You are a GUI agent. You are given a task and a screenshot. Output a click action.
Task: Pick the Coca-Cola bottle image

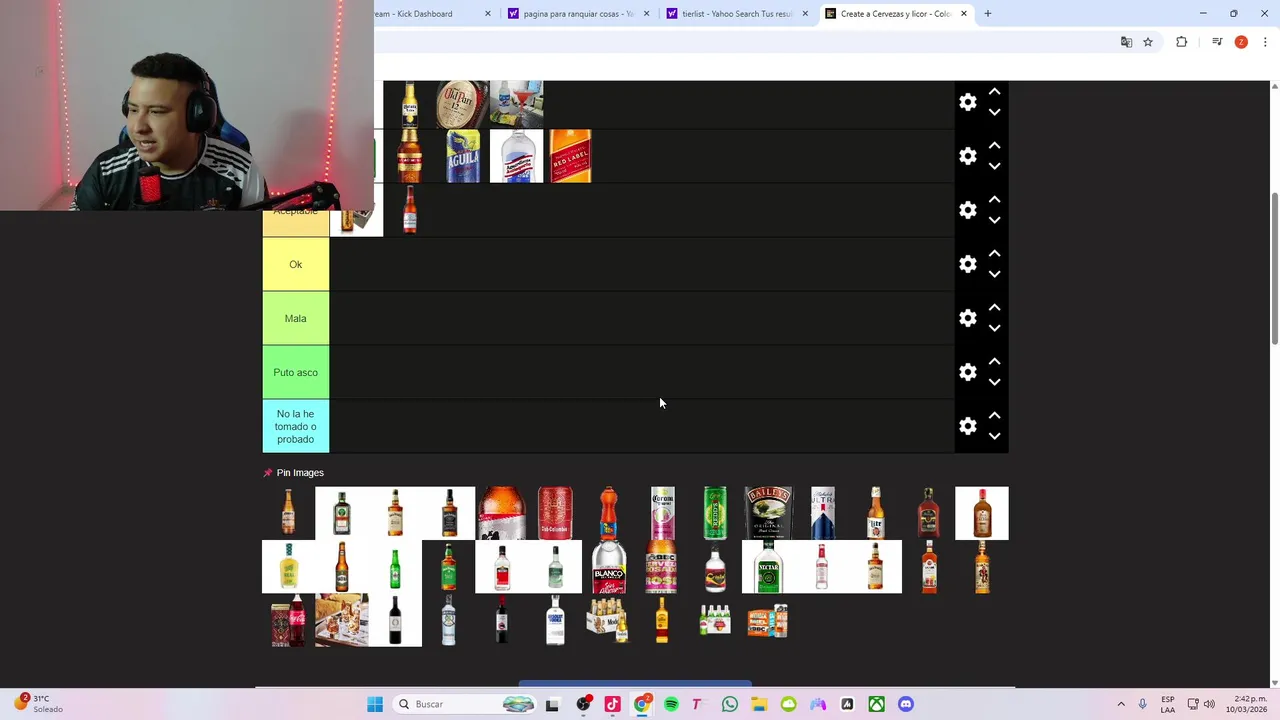point(288,621)
